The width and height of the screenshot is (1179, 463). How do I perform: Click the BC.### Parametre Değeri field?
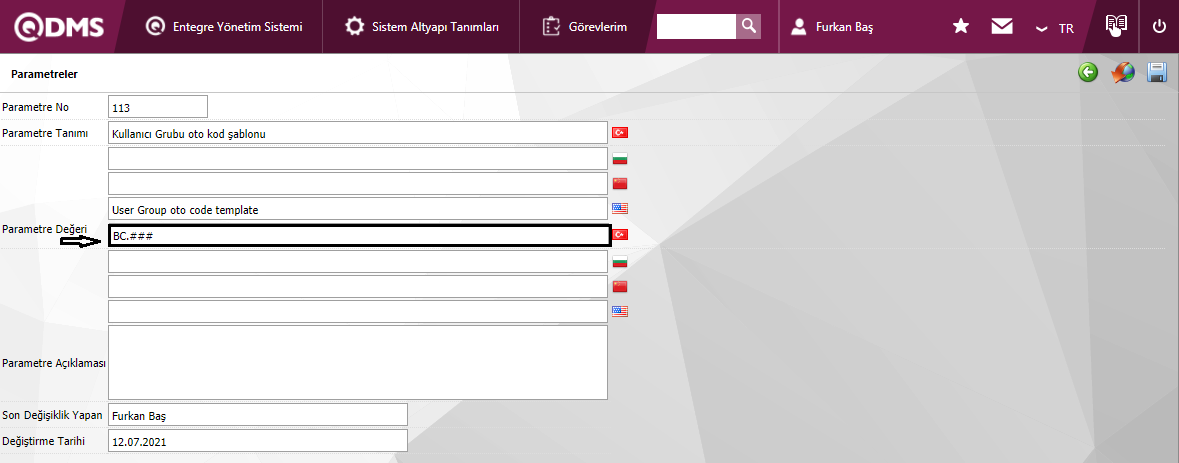pyautogui.click(x=358, y=235)
